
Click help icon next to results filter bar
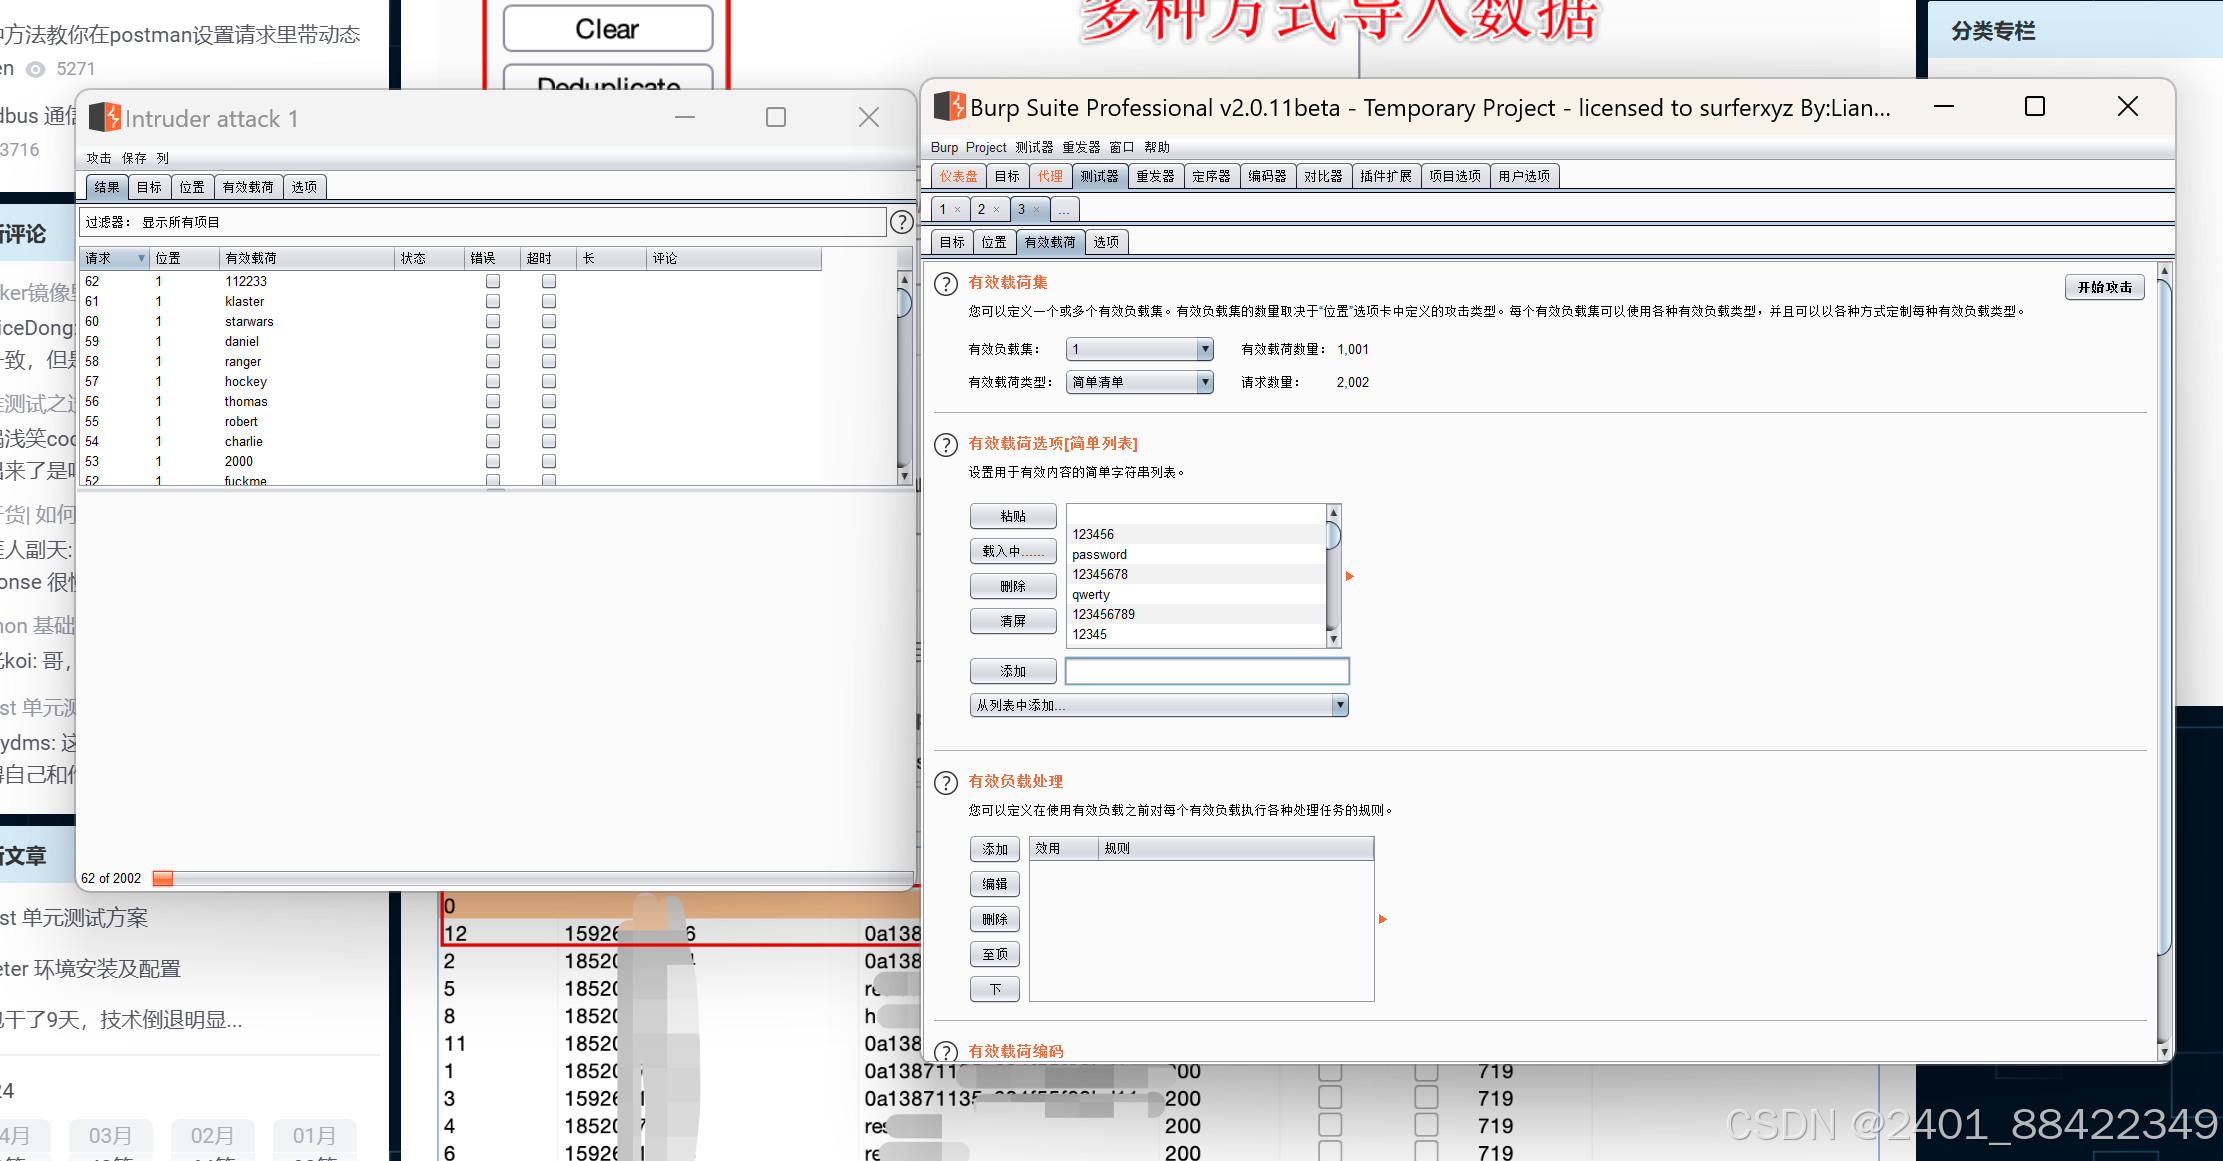(901, 222)
